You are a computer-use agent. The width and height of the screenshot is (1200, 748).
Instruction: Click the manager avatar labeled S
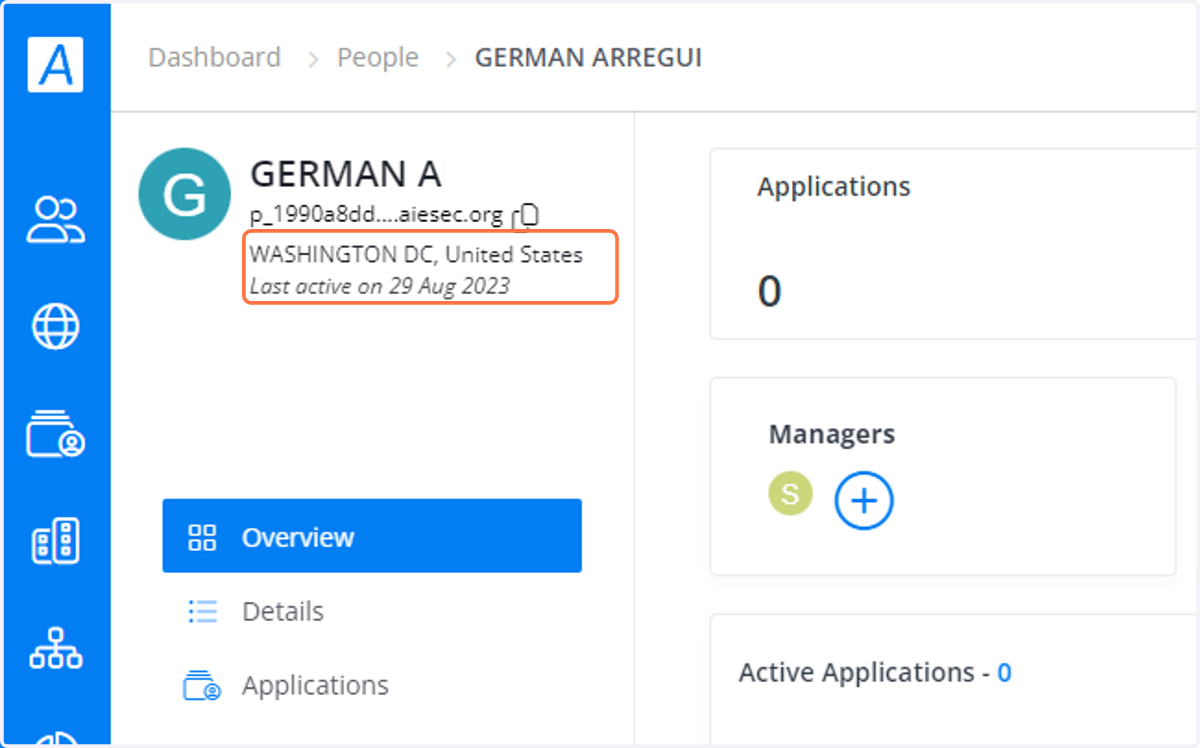[x=790, y=493]
